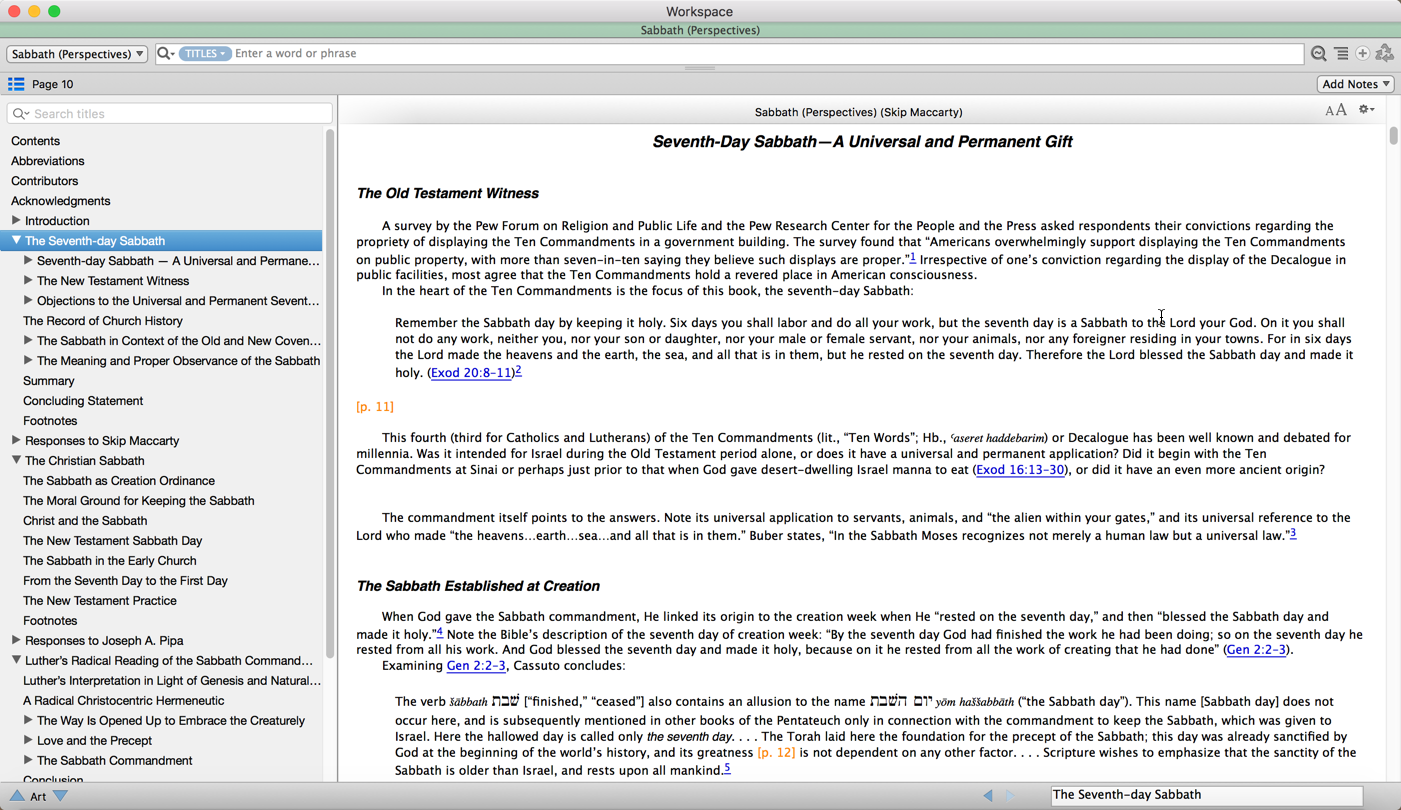This screenshot has width=1401, height=810.
Task: Click the table of contents sidebar scrollbar
Action: (x=330, y=393)
